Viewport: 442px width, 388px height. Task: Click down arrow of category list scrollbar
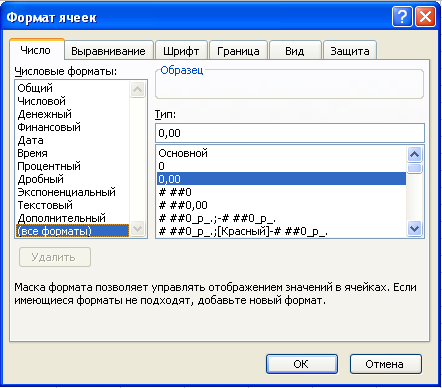coord(137,229)
